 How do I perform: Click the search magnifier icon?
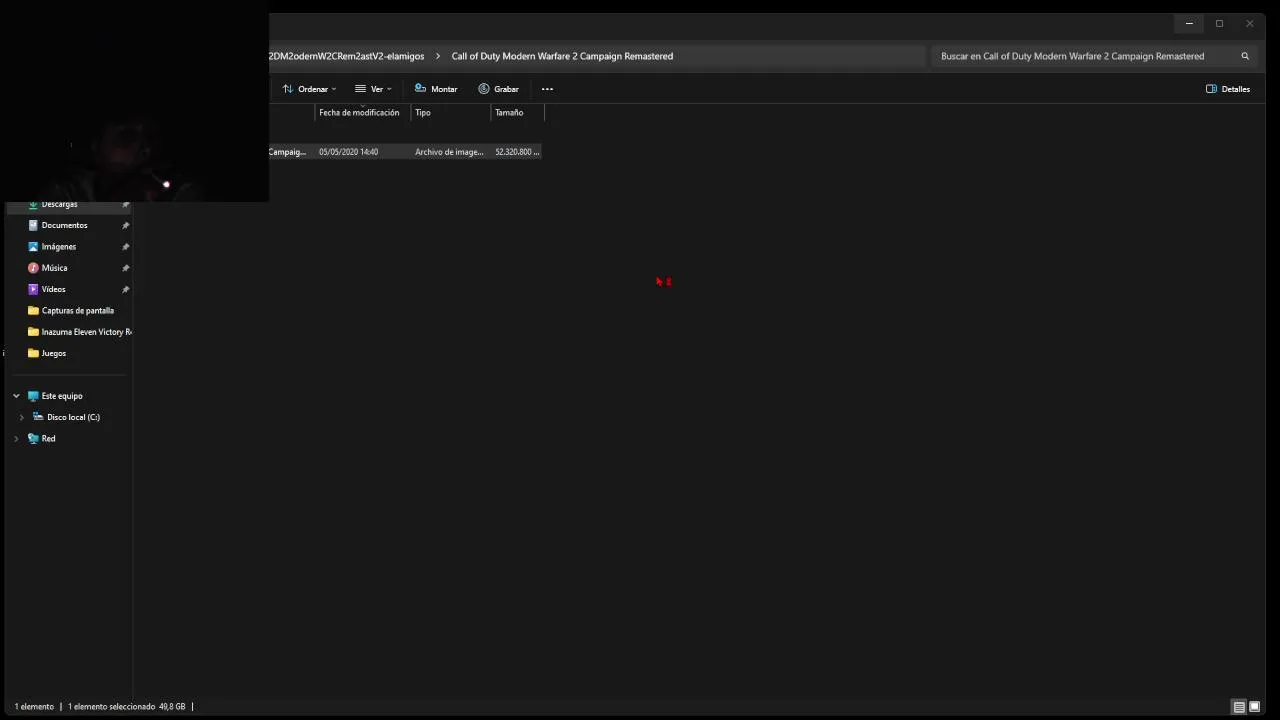[1245, 56]
